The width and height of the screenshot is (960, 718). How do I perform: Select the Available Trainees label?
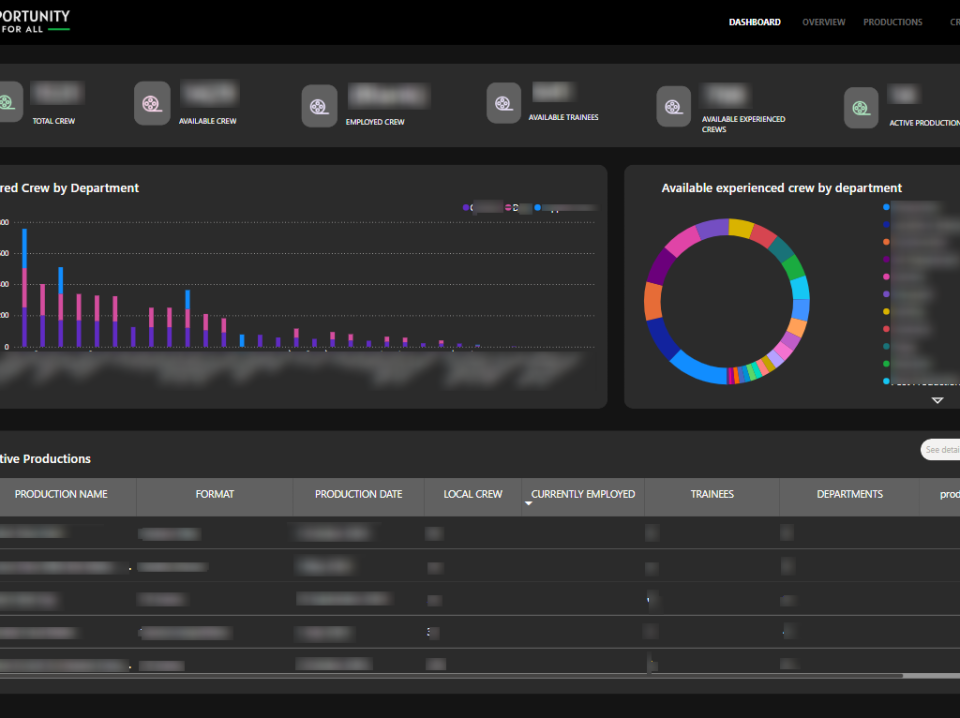pos(563,117)
